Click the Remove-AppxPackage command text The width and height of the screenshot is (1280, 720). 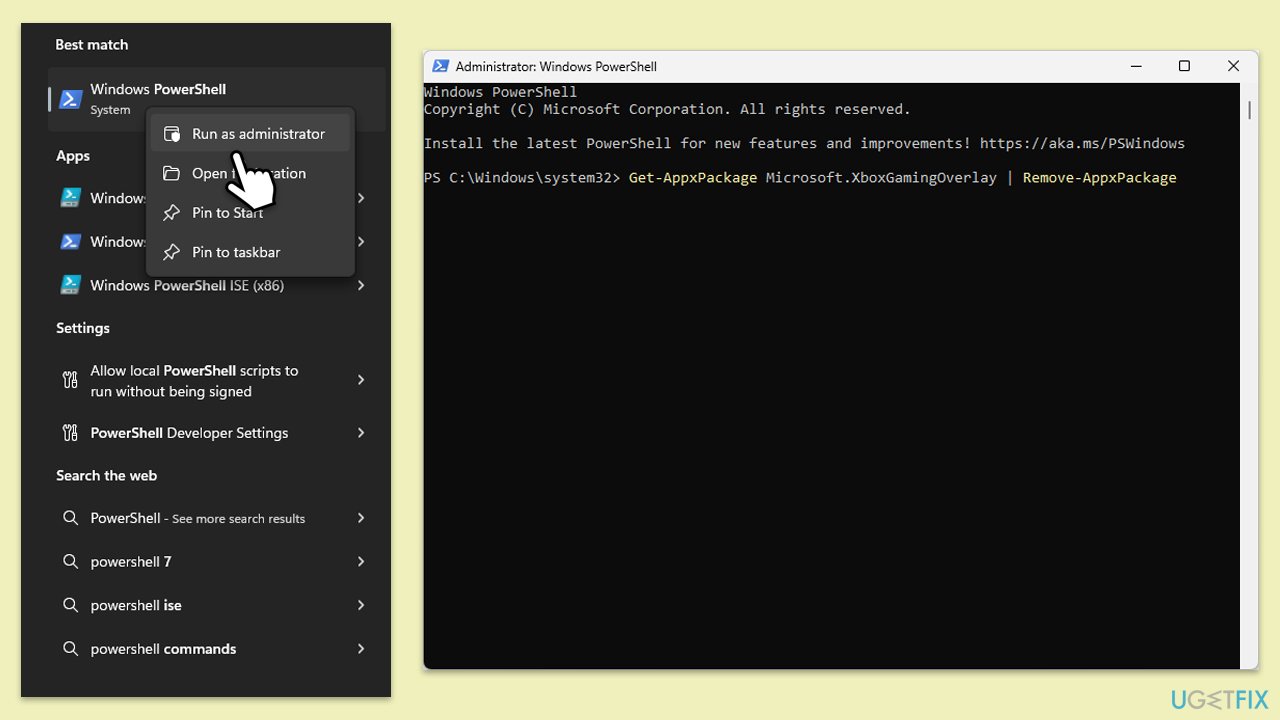(x=1099, y=178)
